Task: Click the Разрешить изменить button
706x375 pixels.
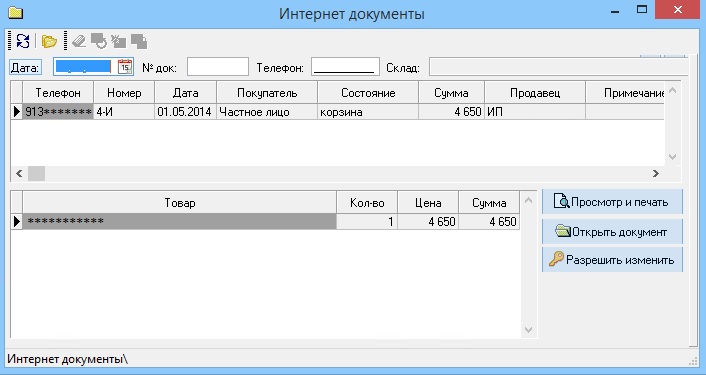Action: click(612, 260)
